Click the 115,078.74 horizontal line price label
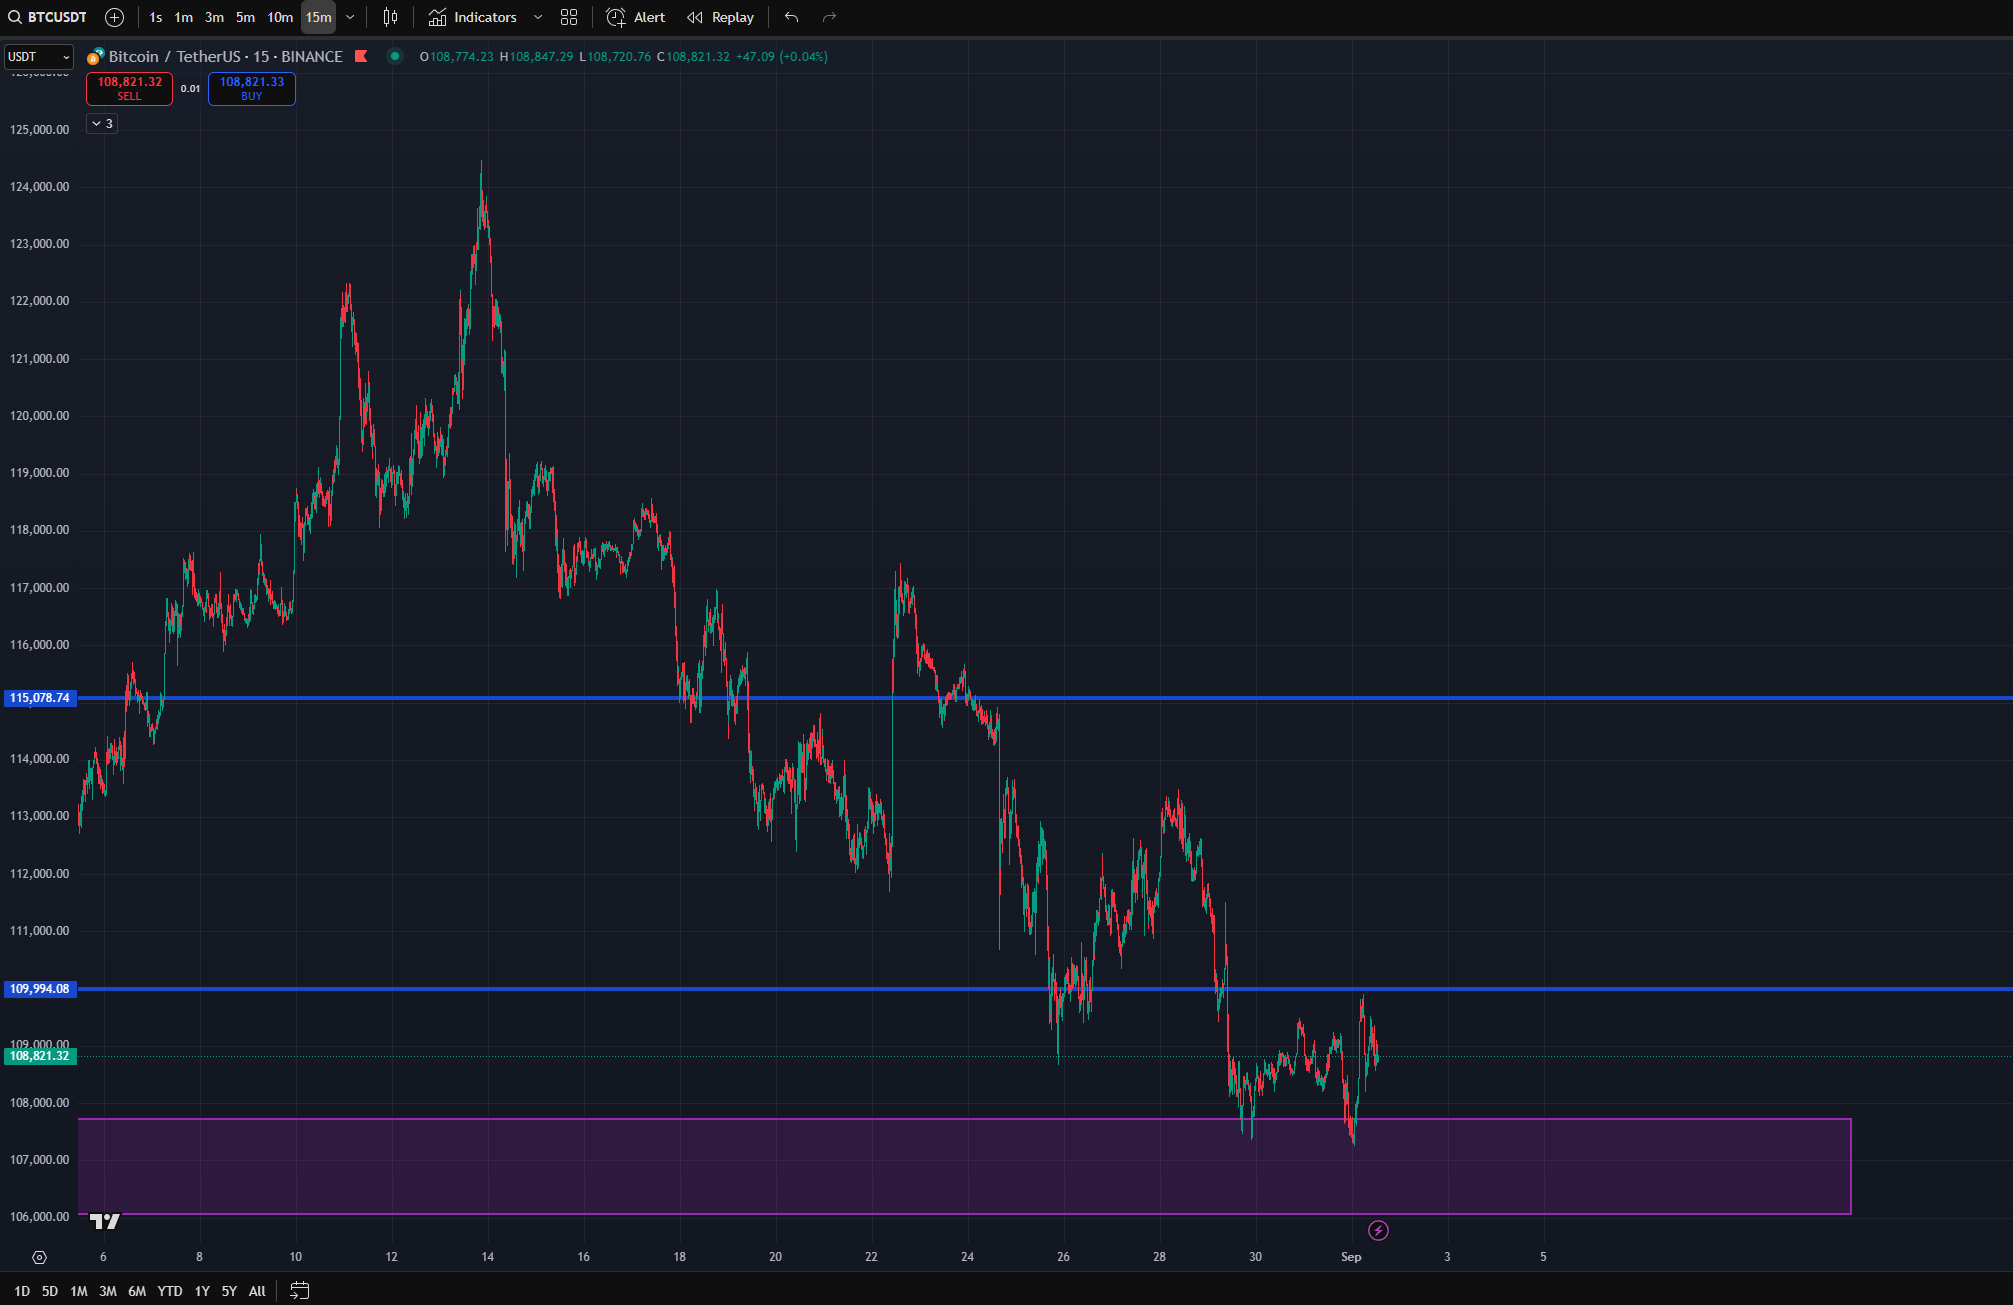The width and height of the screenshot is (2013, 1305). click(40, 698)
